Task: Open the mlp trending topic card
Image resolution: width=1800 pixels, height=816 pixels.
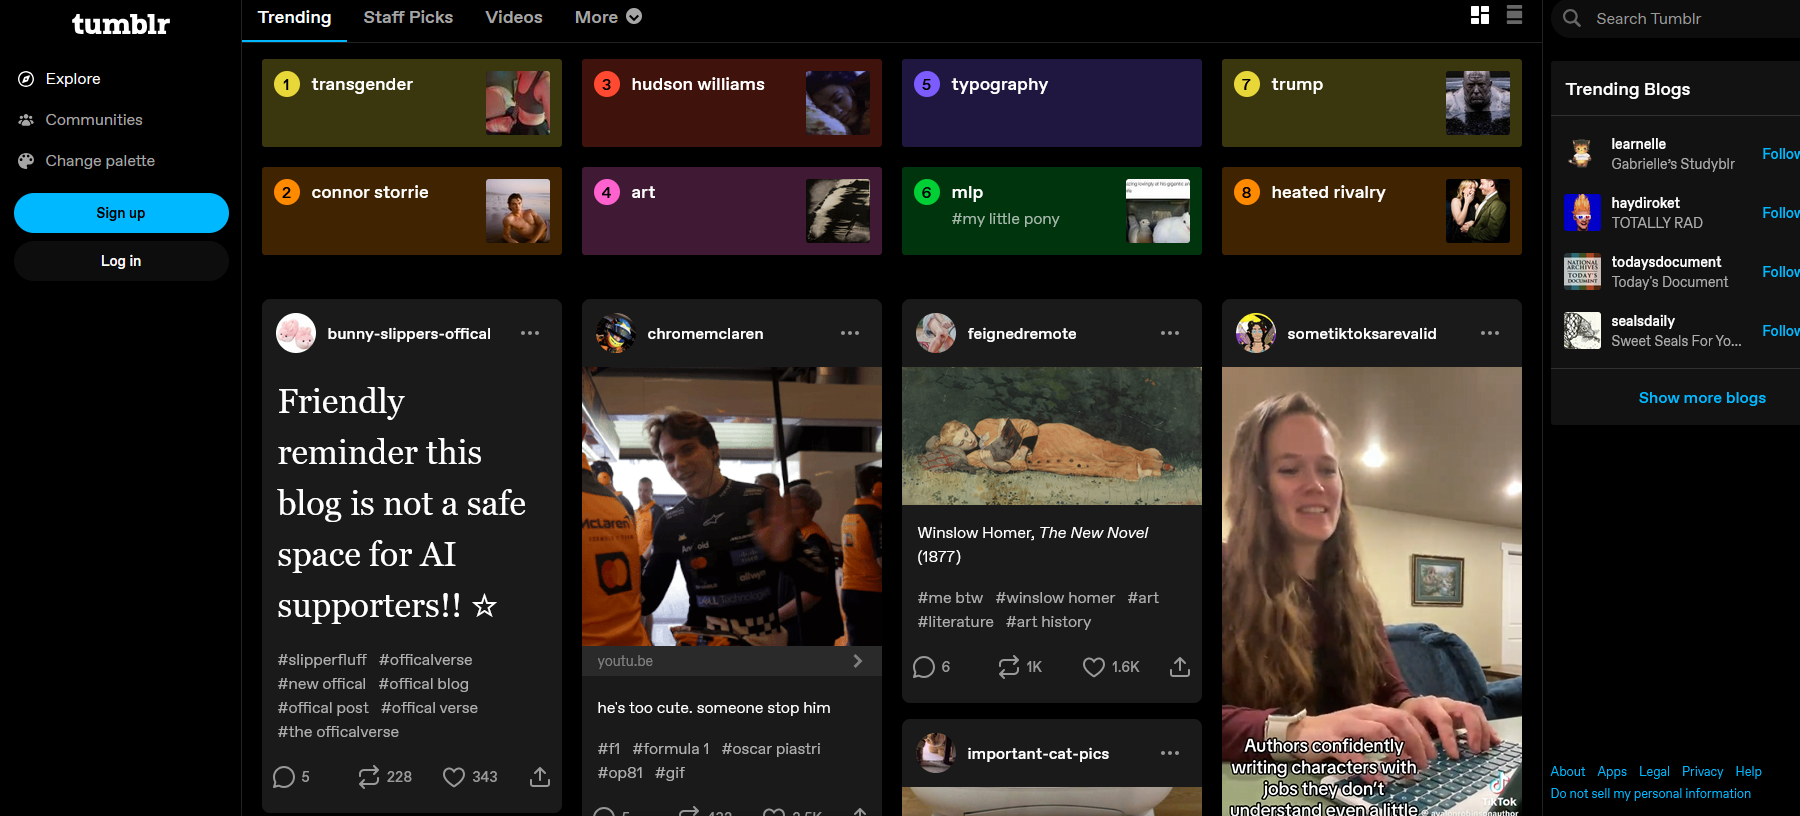Action: tap(1052, 211)
